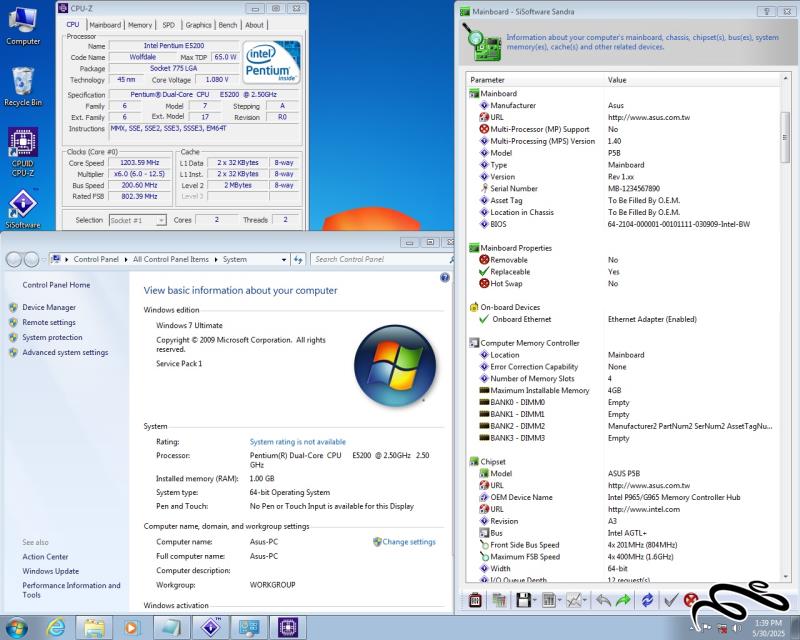This screenshot has height=640, width=800.
Task: Click Change settings link
Action: pos(409,542)
